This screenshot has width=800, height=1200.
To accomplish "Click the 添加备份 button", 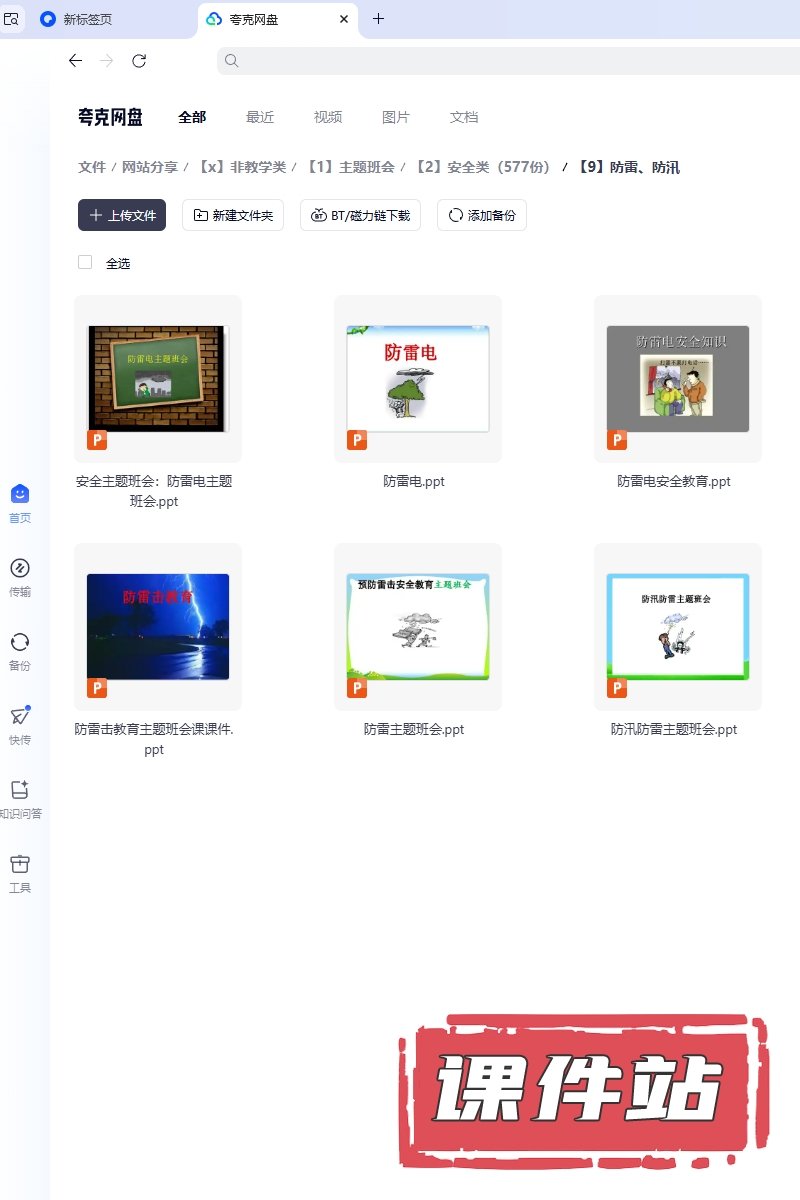I will (482, 215).
